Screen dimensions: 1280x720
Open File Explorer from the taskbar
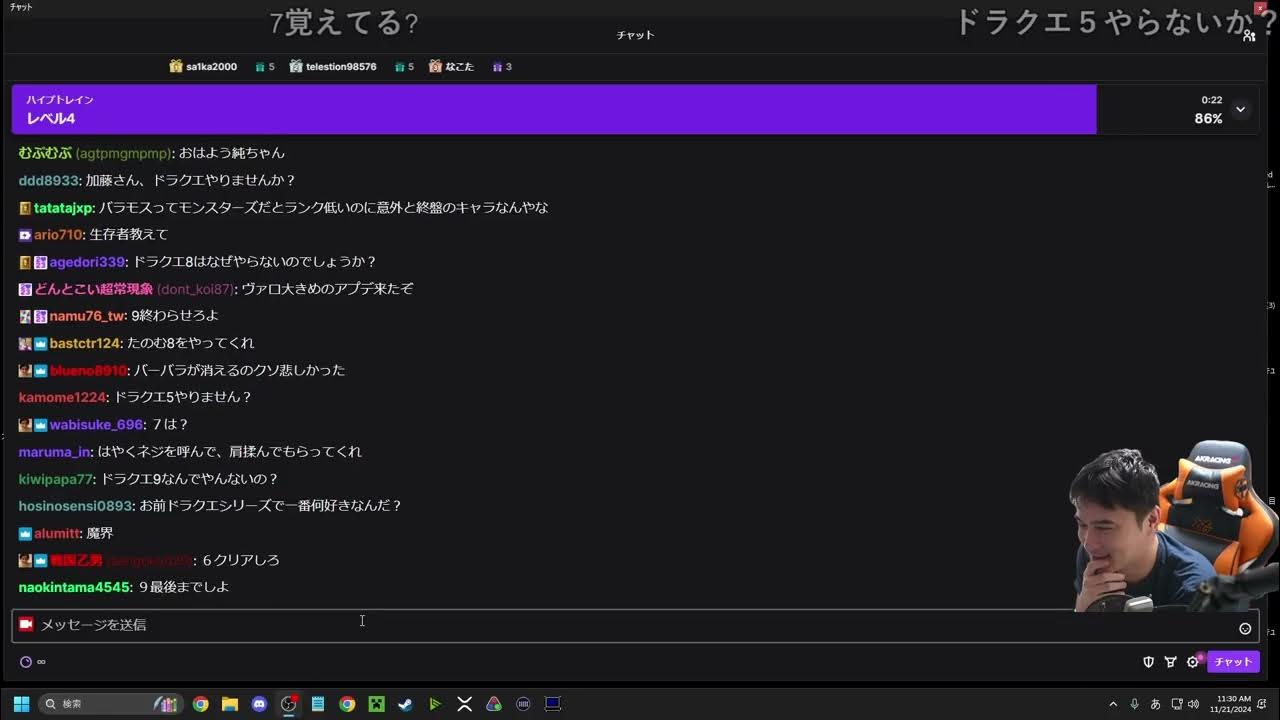click(230, 704)
